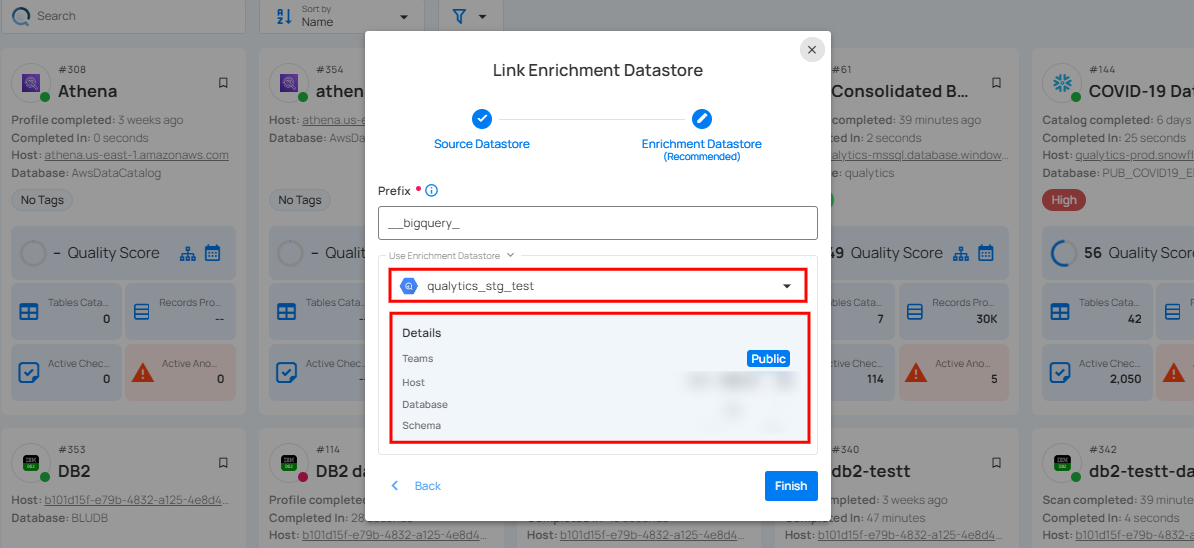The width and height of the screenshot is (1194, 548).
Task: Click the Athena datastore logo icon
Action: [31, 82]
